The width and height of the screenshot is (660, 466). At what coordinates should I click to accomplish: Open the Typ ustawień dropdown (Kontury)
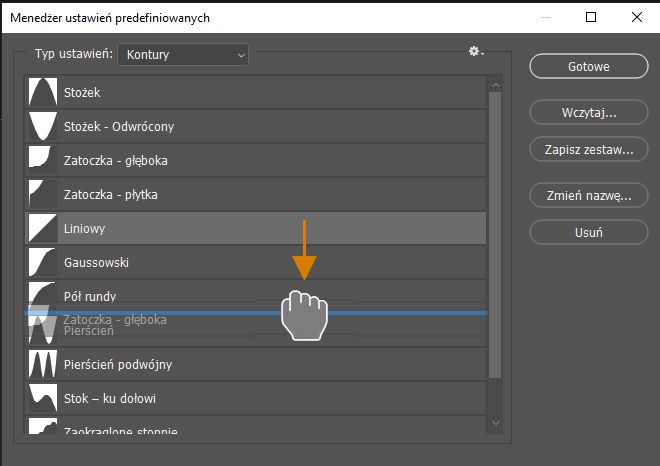[x=183, y=55]
